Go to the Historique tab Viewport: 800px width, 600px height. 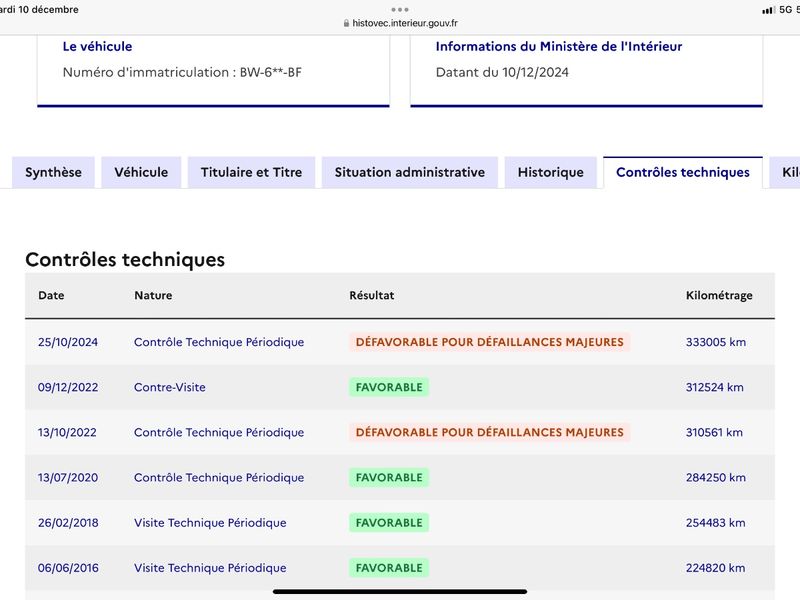[551, 172]
